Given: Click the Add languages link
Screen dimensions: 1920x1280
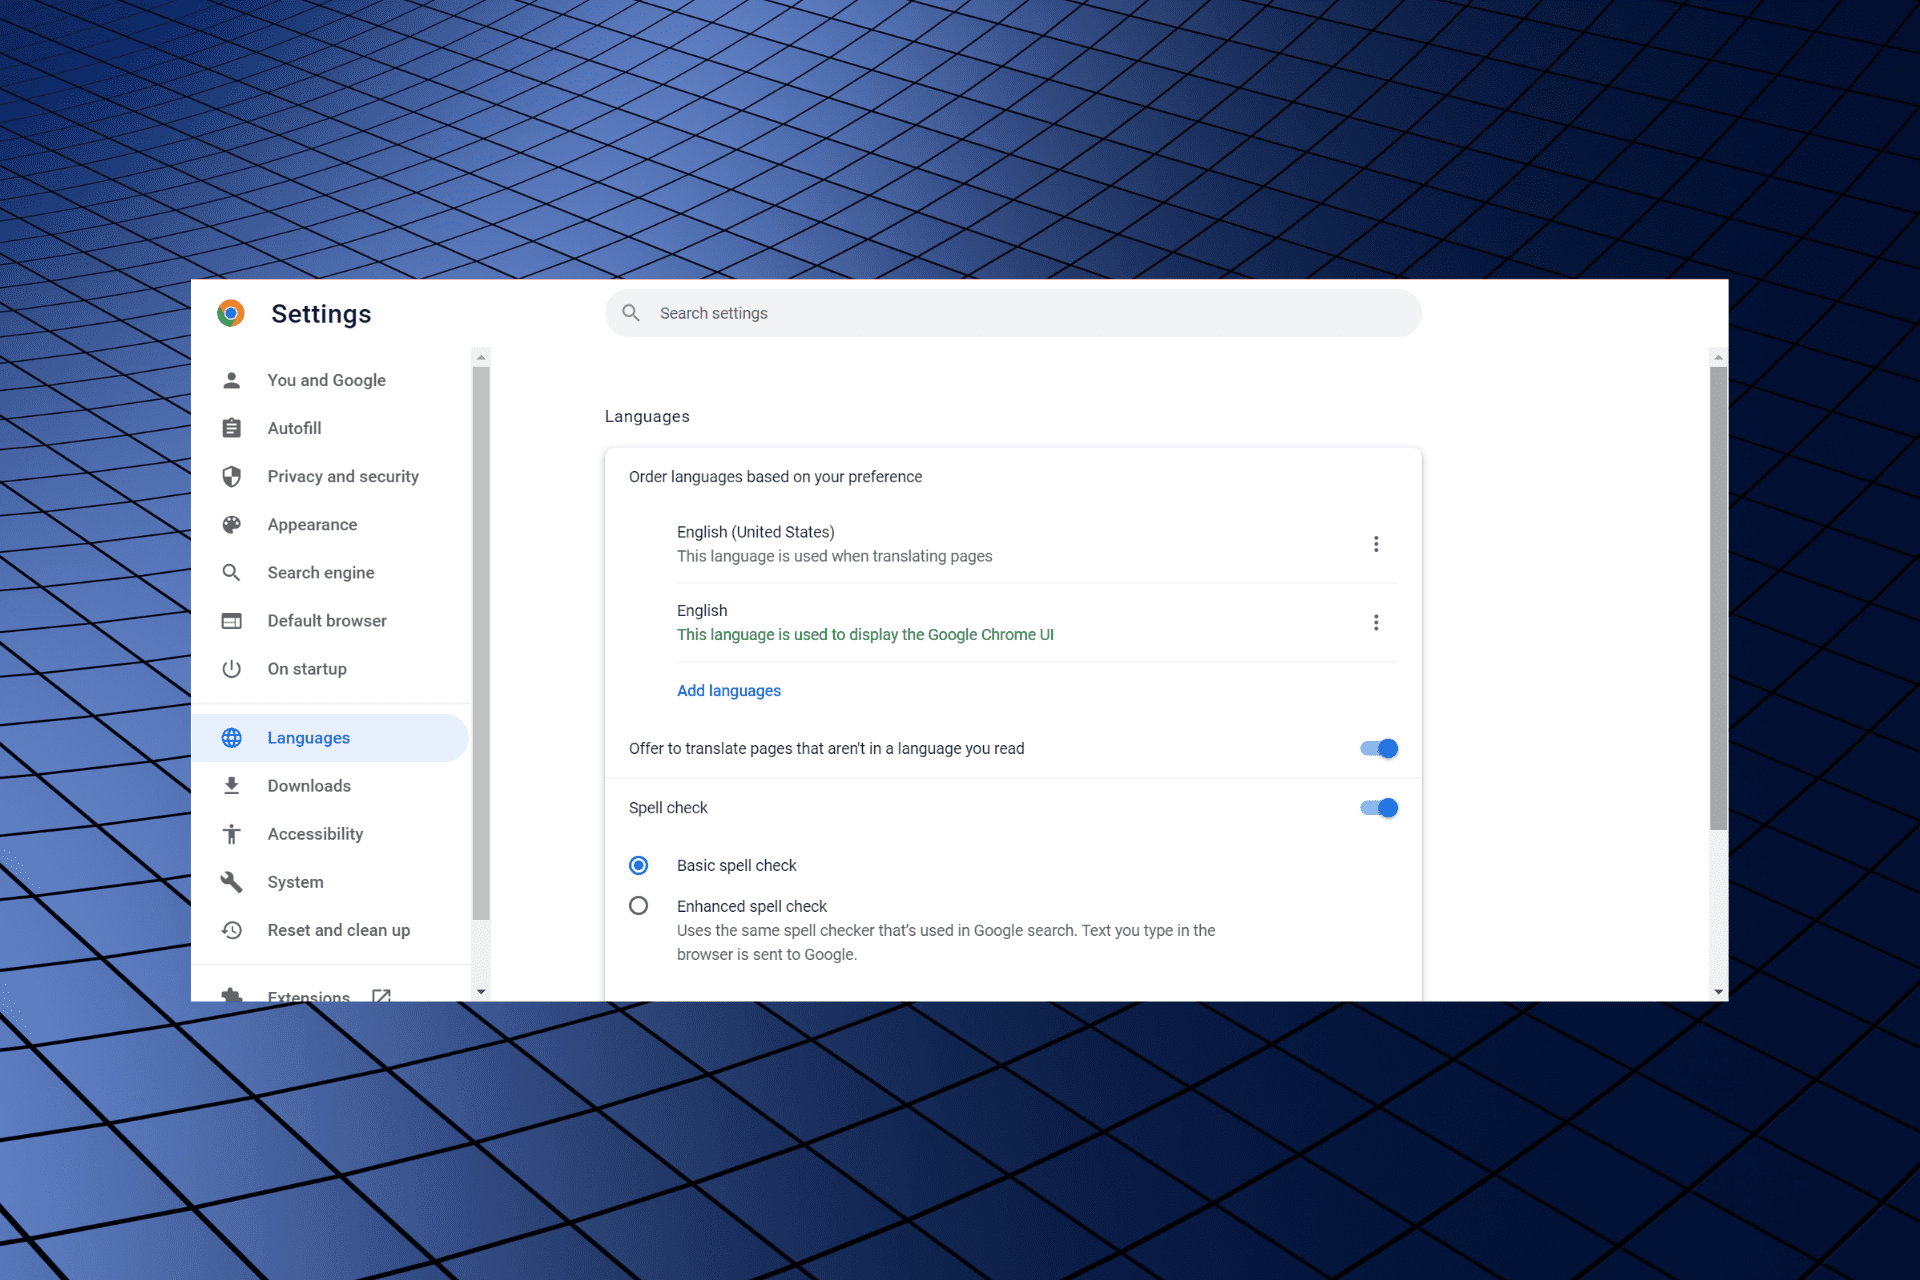Looking at the screenshot, I should pos(727,691).
